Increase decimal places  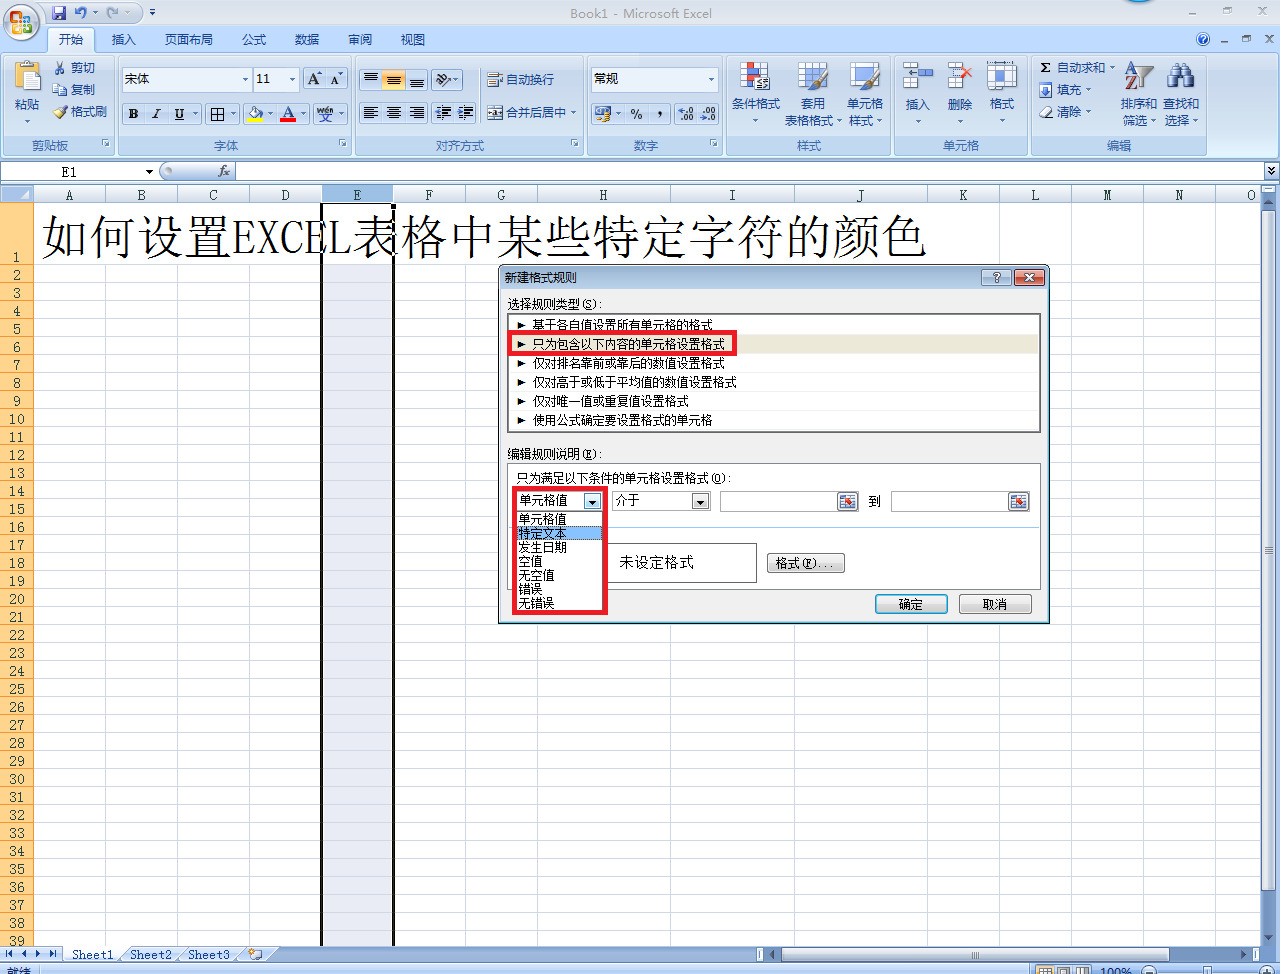point(685,114)
